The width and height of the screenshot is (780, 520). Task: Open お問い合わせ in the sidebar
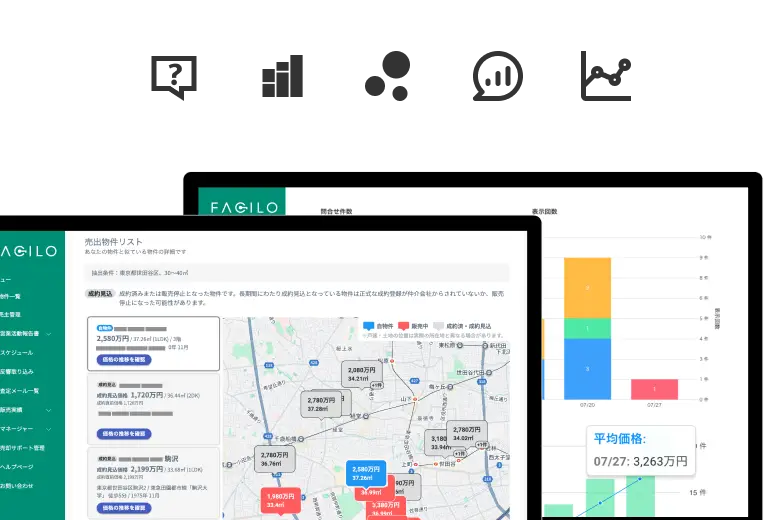[x=18, y=485]
